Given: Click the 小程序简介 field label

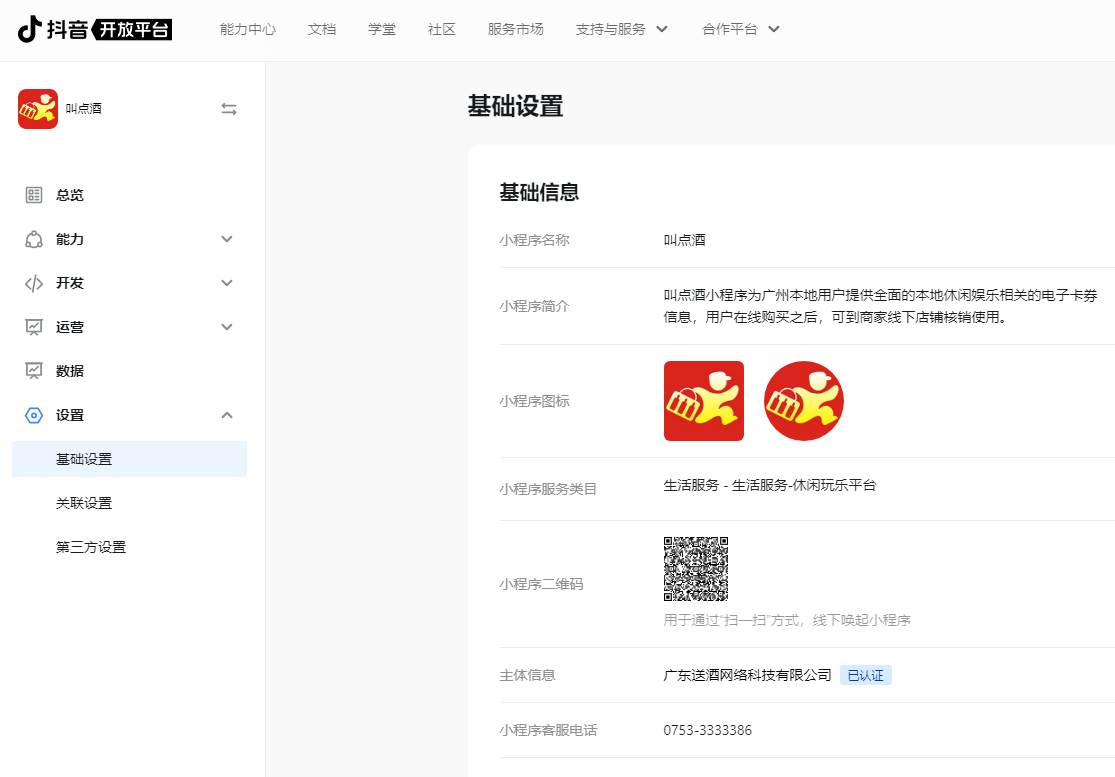Looking at the screenshot, I should pos(534,306).
